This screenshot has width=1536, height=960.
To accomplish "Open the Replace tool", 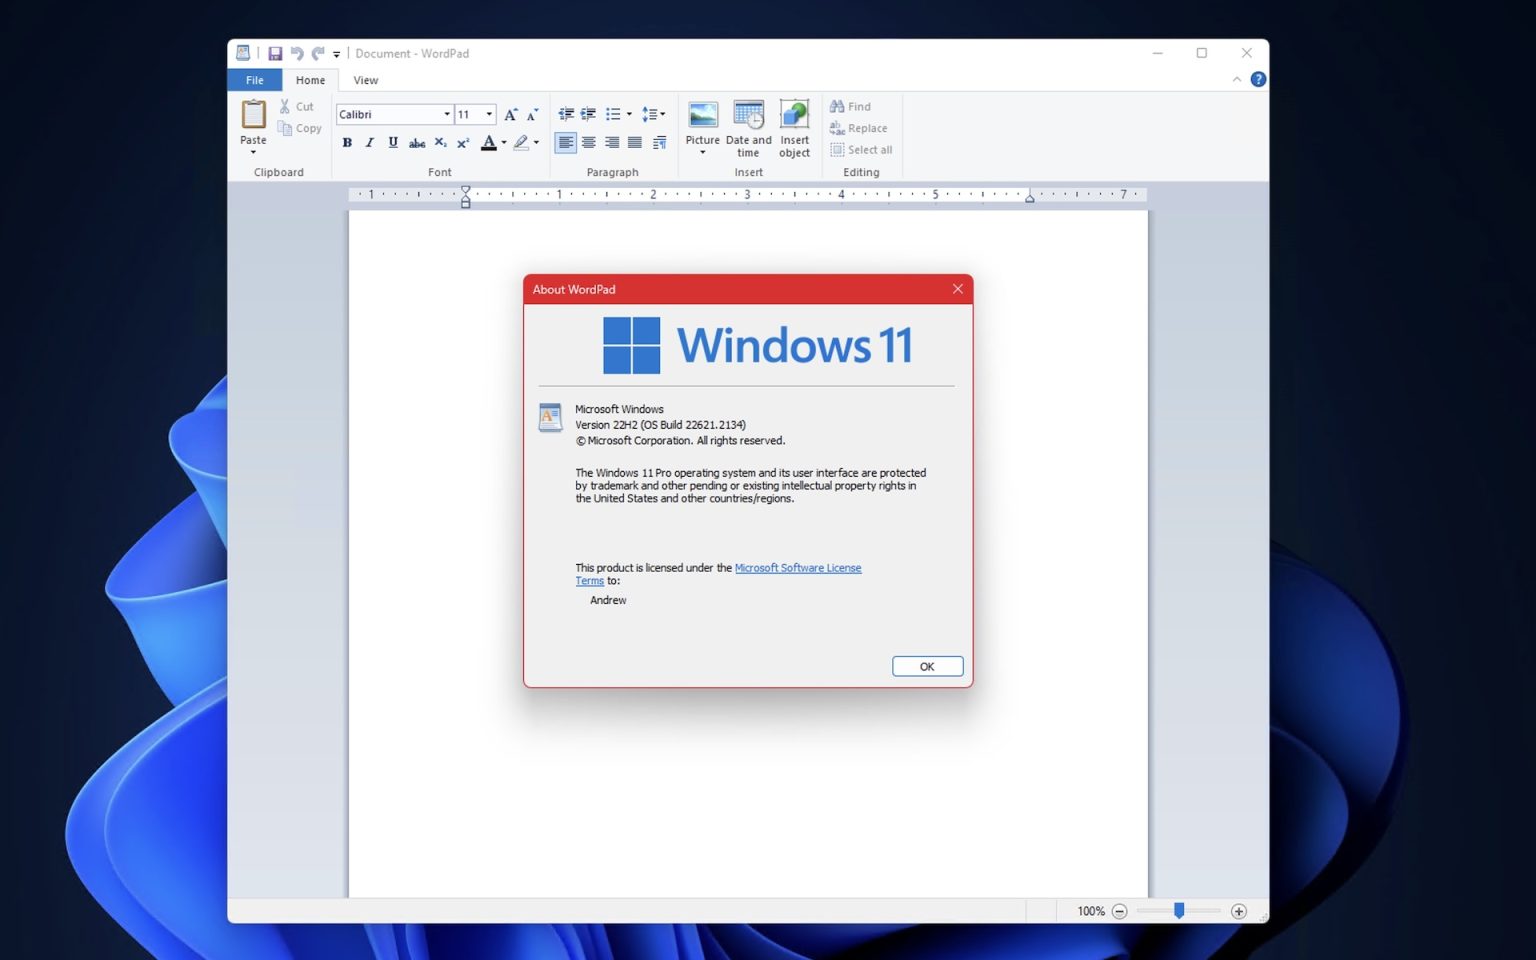I will point(859,128).
